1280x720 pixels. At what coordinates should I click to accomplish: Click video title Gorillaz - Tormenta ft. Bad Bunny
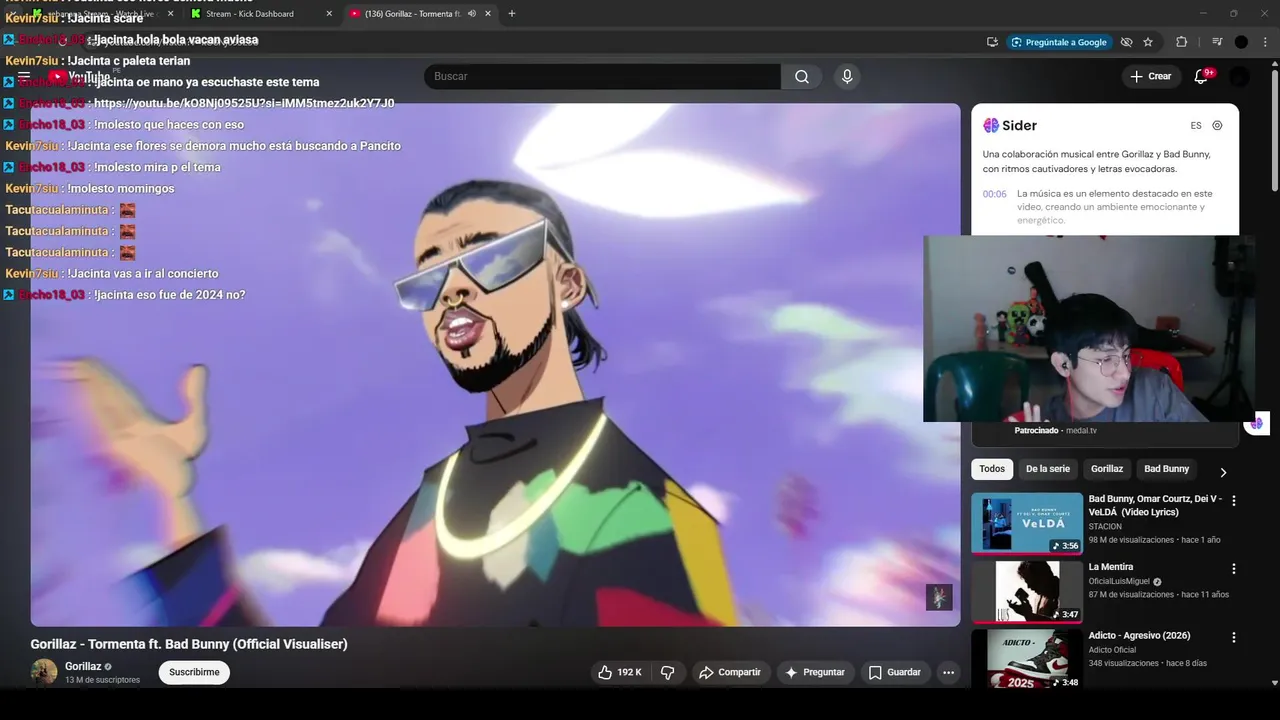click(x=189, y=644)
